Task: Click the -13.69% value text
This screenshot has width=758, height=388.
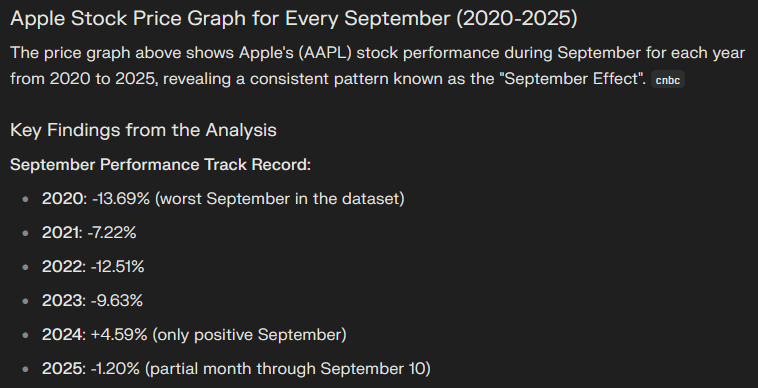Action: (120, 199)
